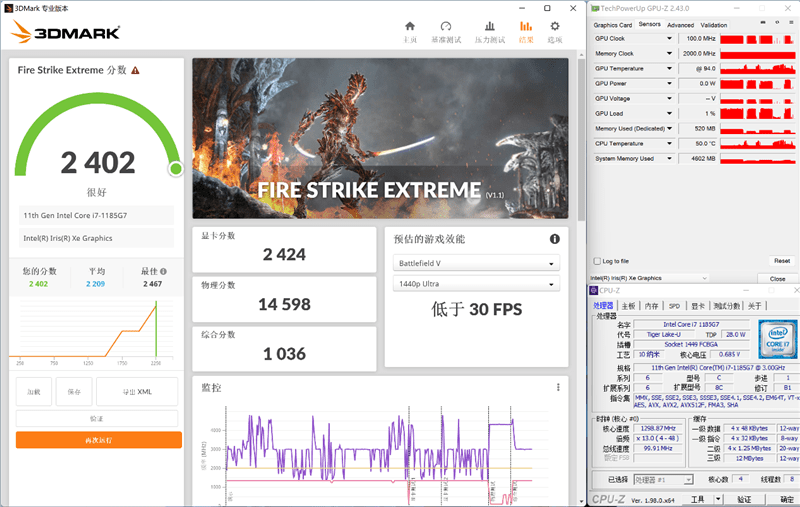Switch to the Advanced tab in GPU-Z
The width and height of the screenshot is (800, 507).
tap(681, 25)
